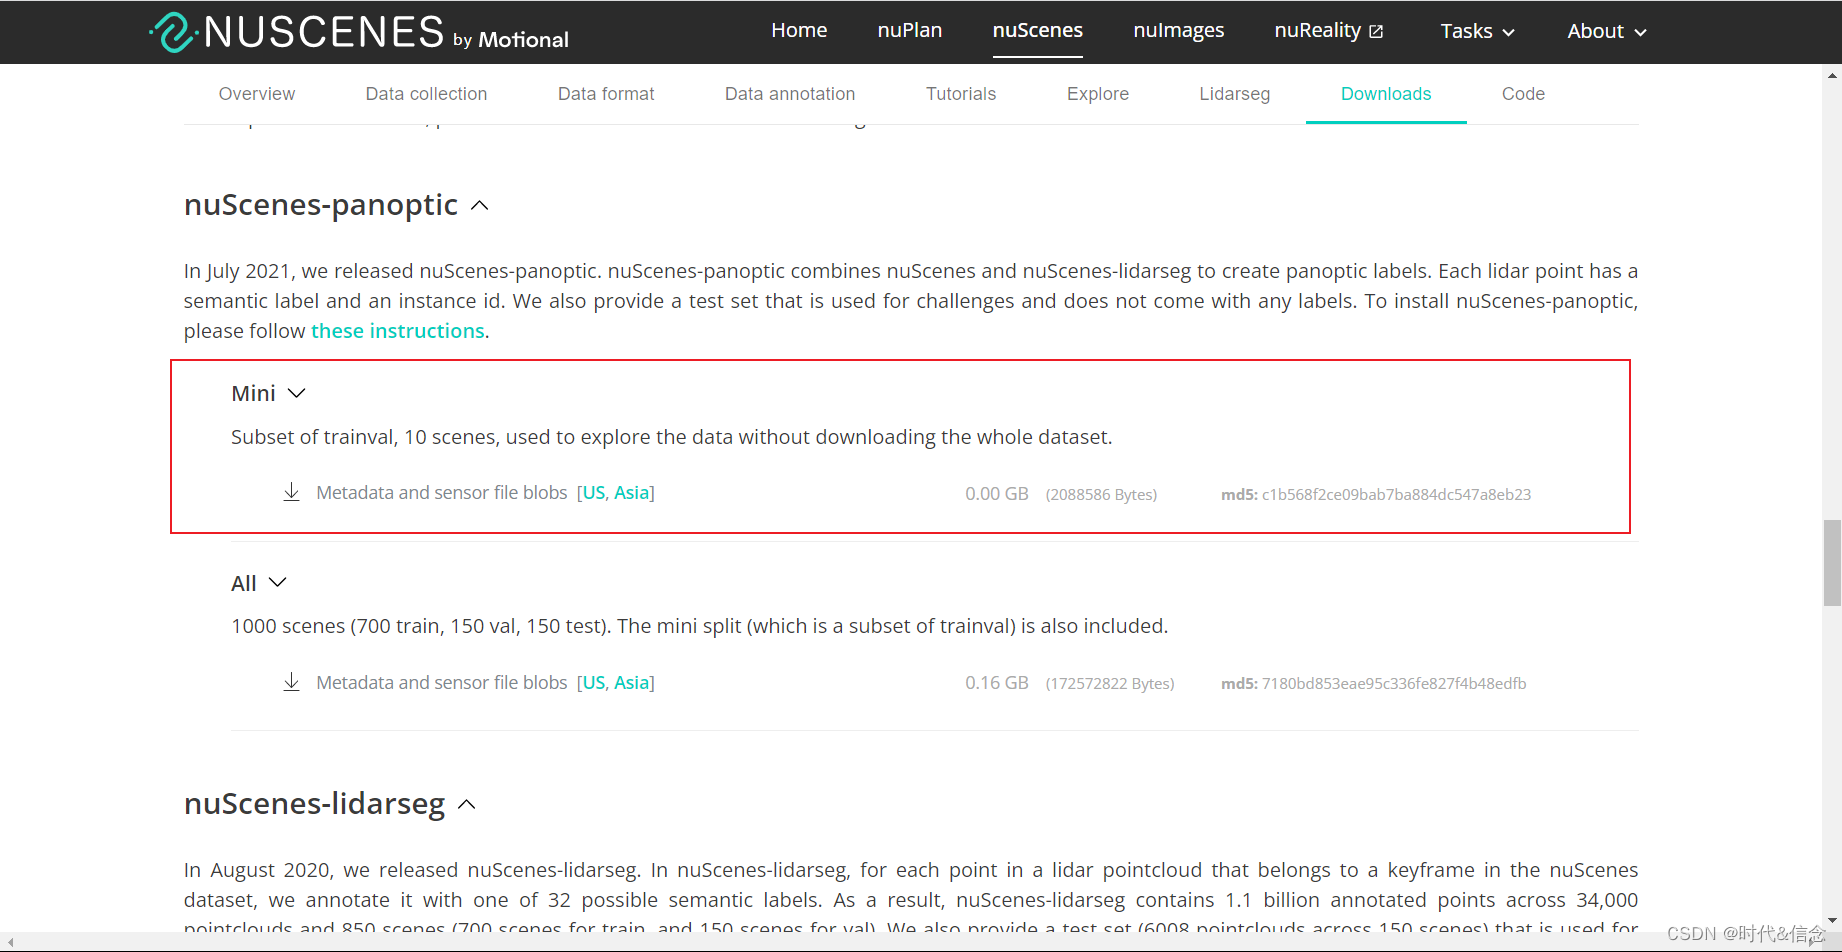Switch to the Code tab
Image resolution: width=1842 pixels, height=952 pixels.
pyautogui.click(x=1523, y=94)
